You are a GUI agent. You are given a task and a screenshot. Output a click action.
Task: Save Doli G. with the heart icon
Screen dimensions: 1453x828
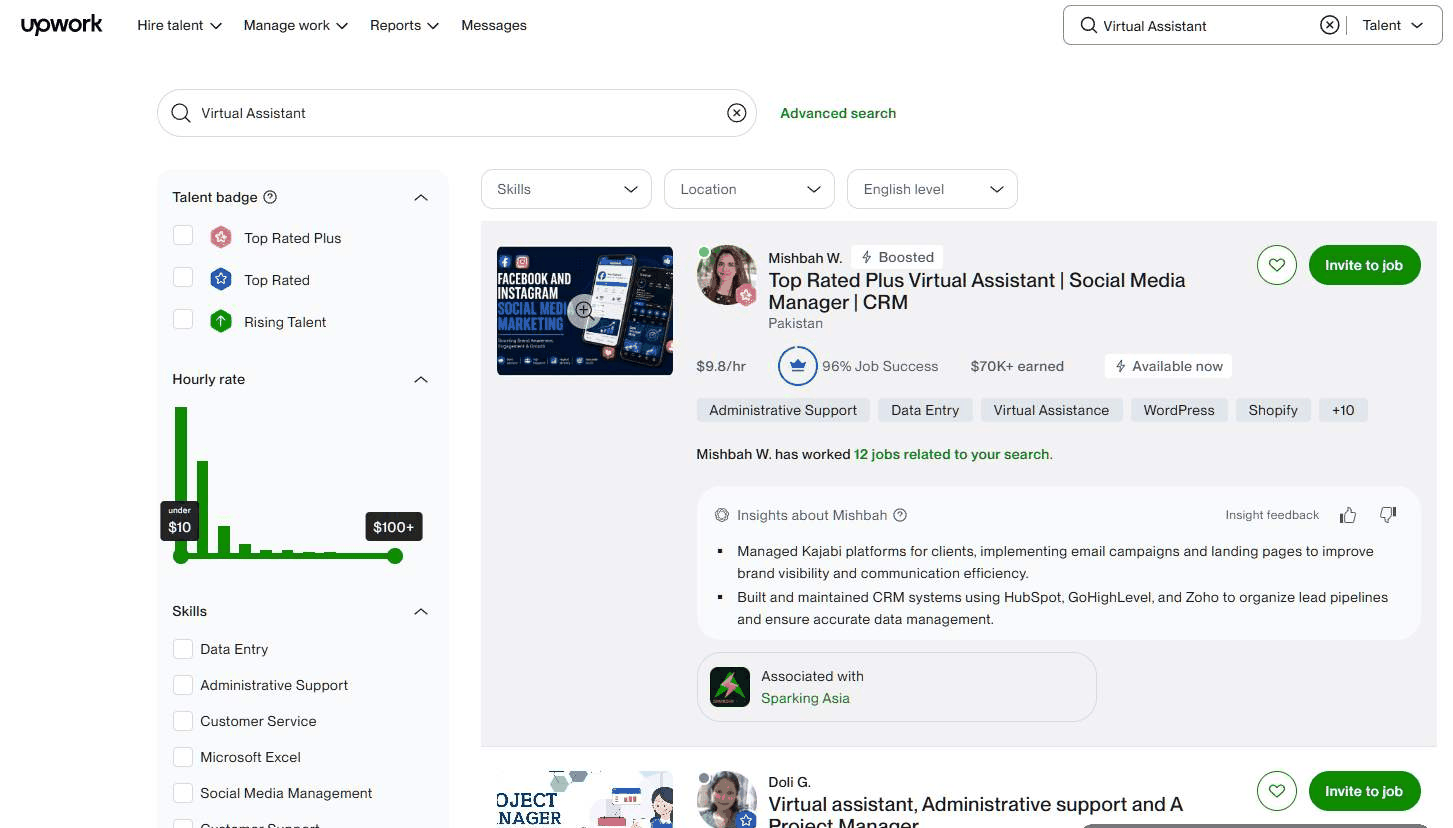[x=1276, y=791]
